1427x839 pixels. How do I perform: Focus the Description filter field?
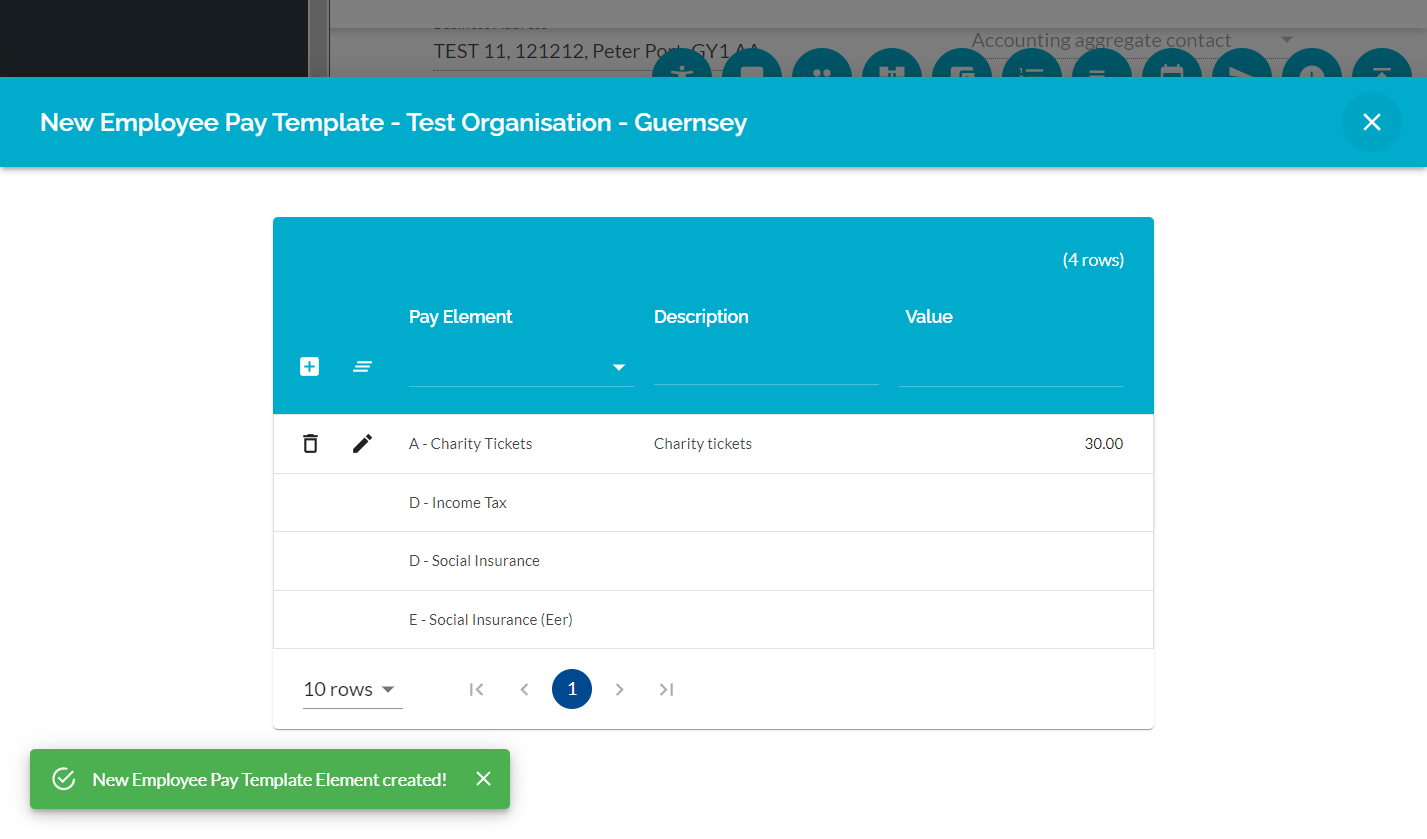coord(766,367)
